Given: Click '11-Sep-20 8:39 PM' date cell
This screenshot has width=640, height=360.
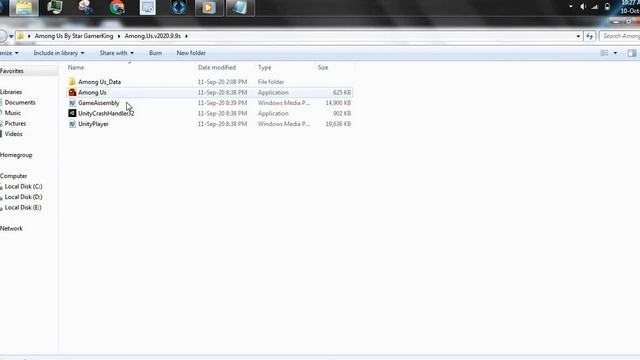Looking at the screenshot, I should [x=222, y=103].
